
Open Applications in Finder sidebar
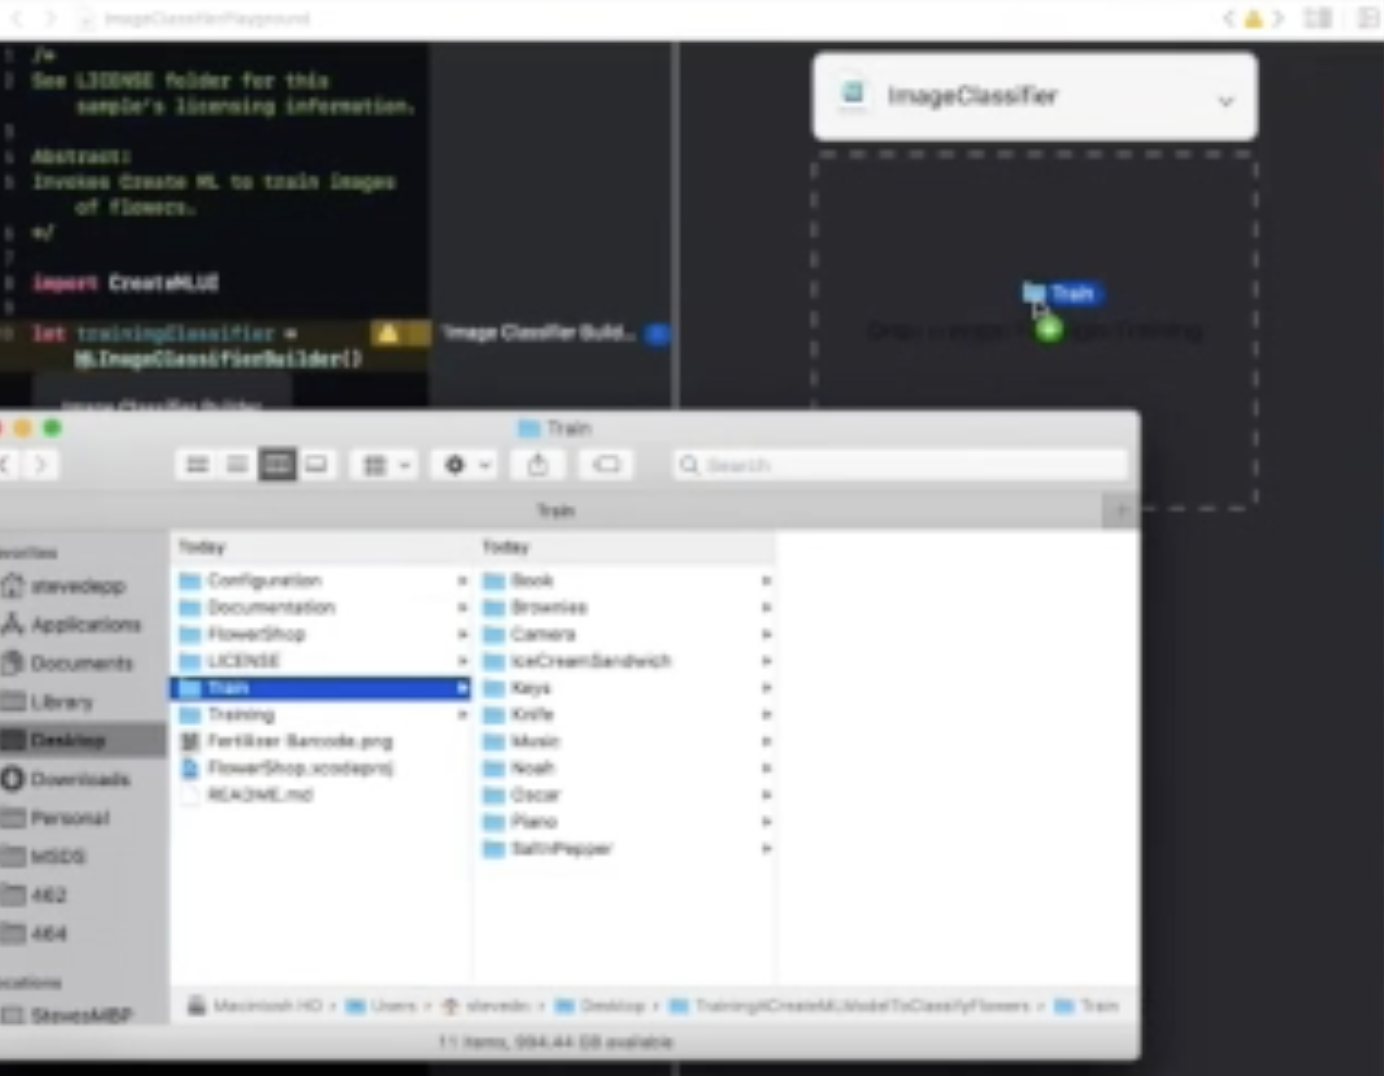[72, 624]
